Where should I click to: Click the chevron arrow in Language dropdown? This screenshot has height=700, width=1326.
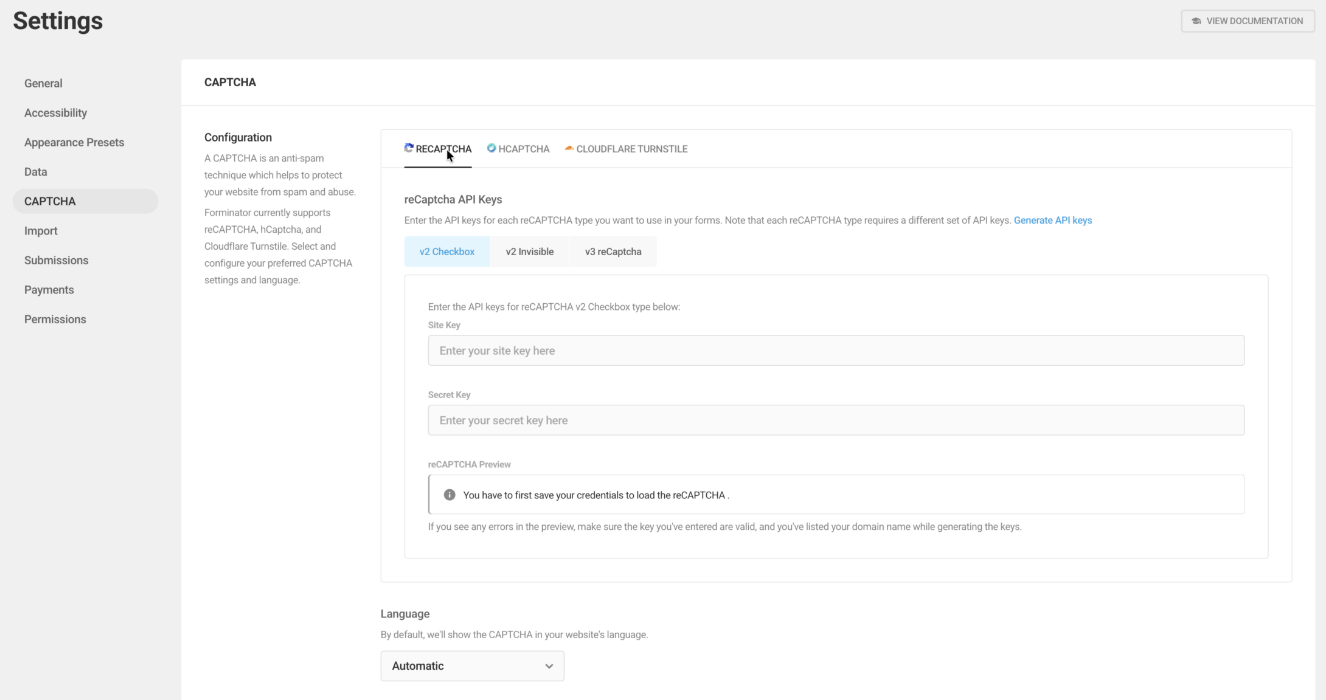(x=548, y=666)
